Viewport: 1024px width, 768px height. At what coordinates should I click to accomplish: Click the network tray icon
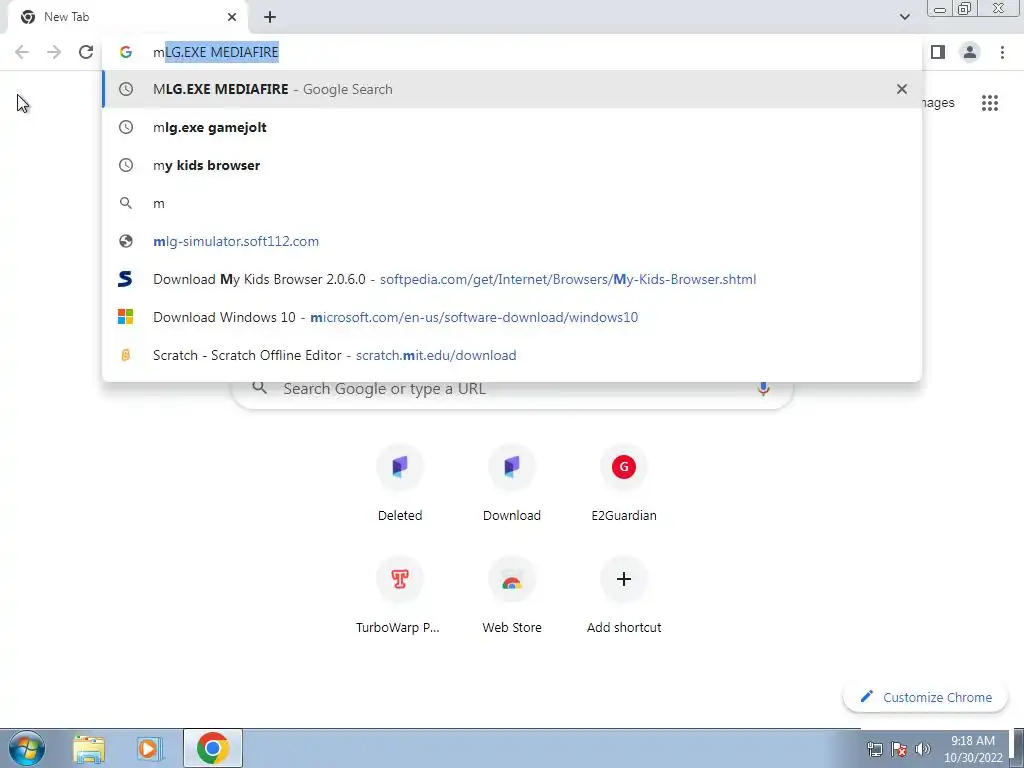coord(874,749)
